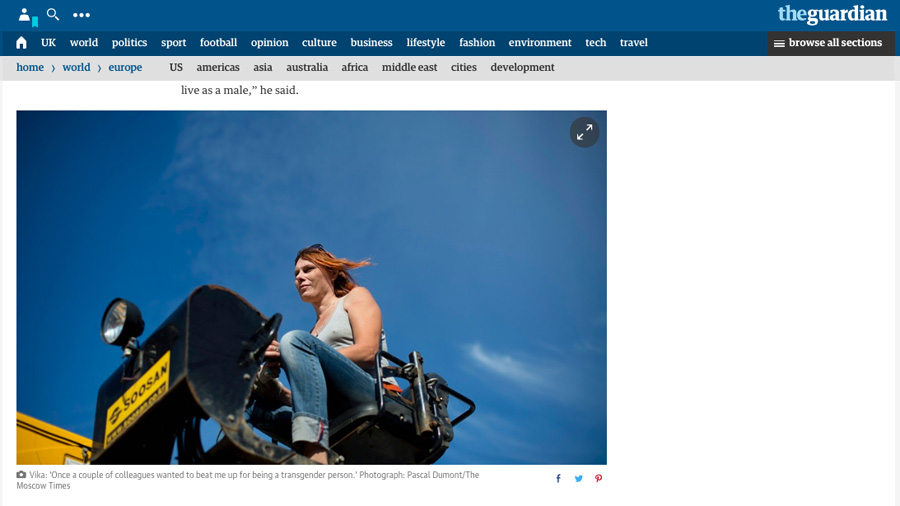The image size is (900, 506).
Task: Click the Guardian logo
Action: 832,14
